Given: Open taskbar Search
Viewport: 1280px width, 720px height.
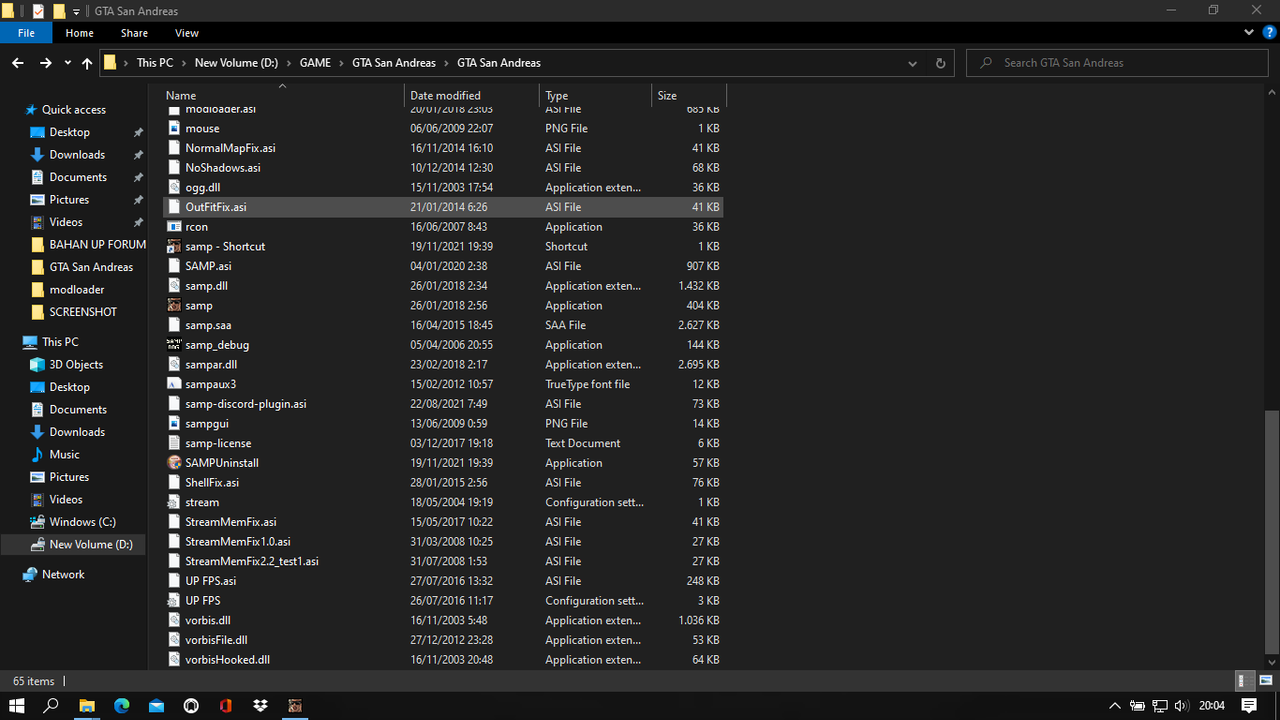Looking at the screenshot, I should click(x=52, y=705).
